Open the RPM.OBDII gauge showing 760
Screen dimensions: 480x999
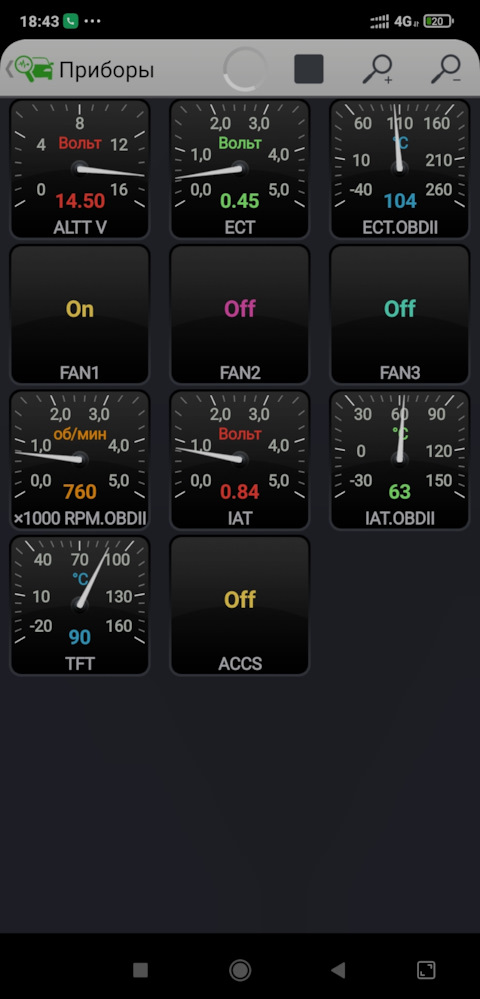(x=80, y=459)
